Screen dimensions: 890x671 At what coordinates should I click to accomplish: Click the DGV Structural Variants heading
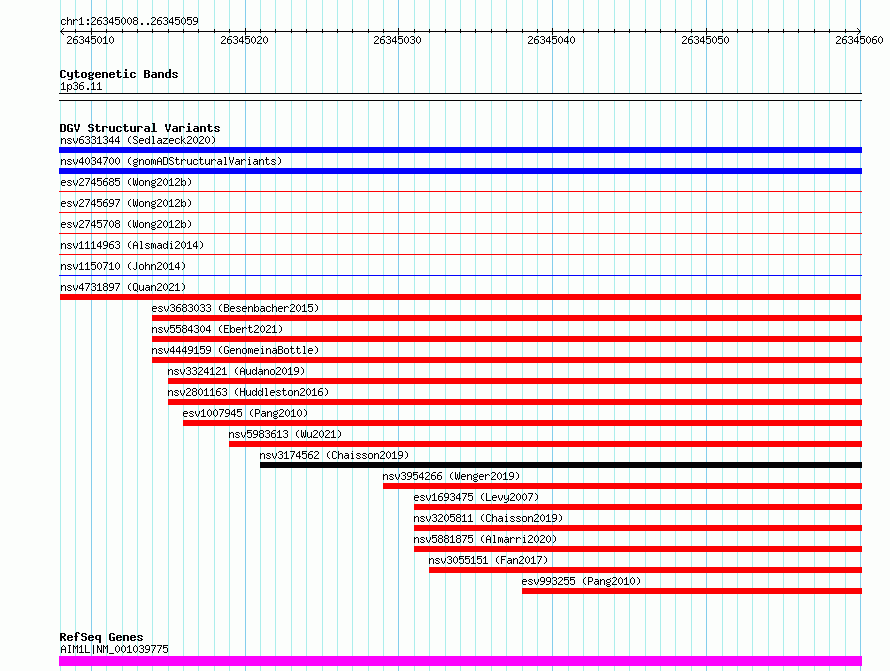(140, 128)
